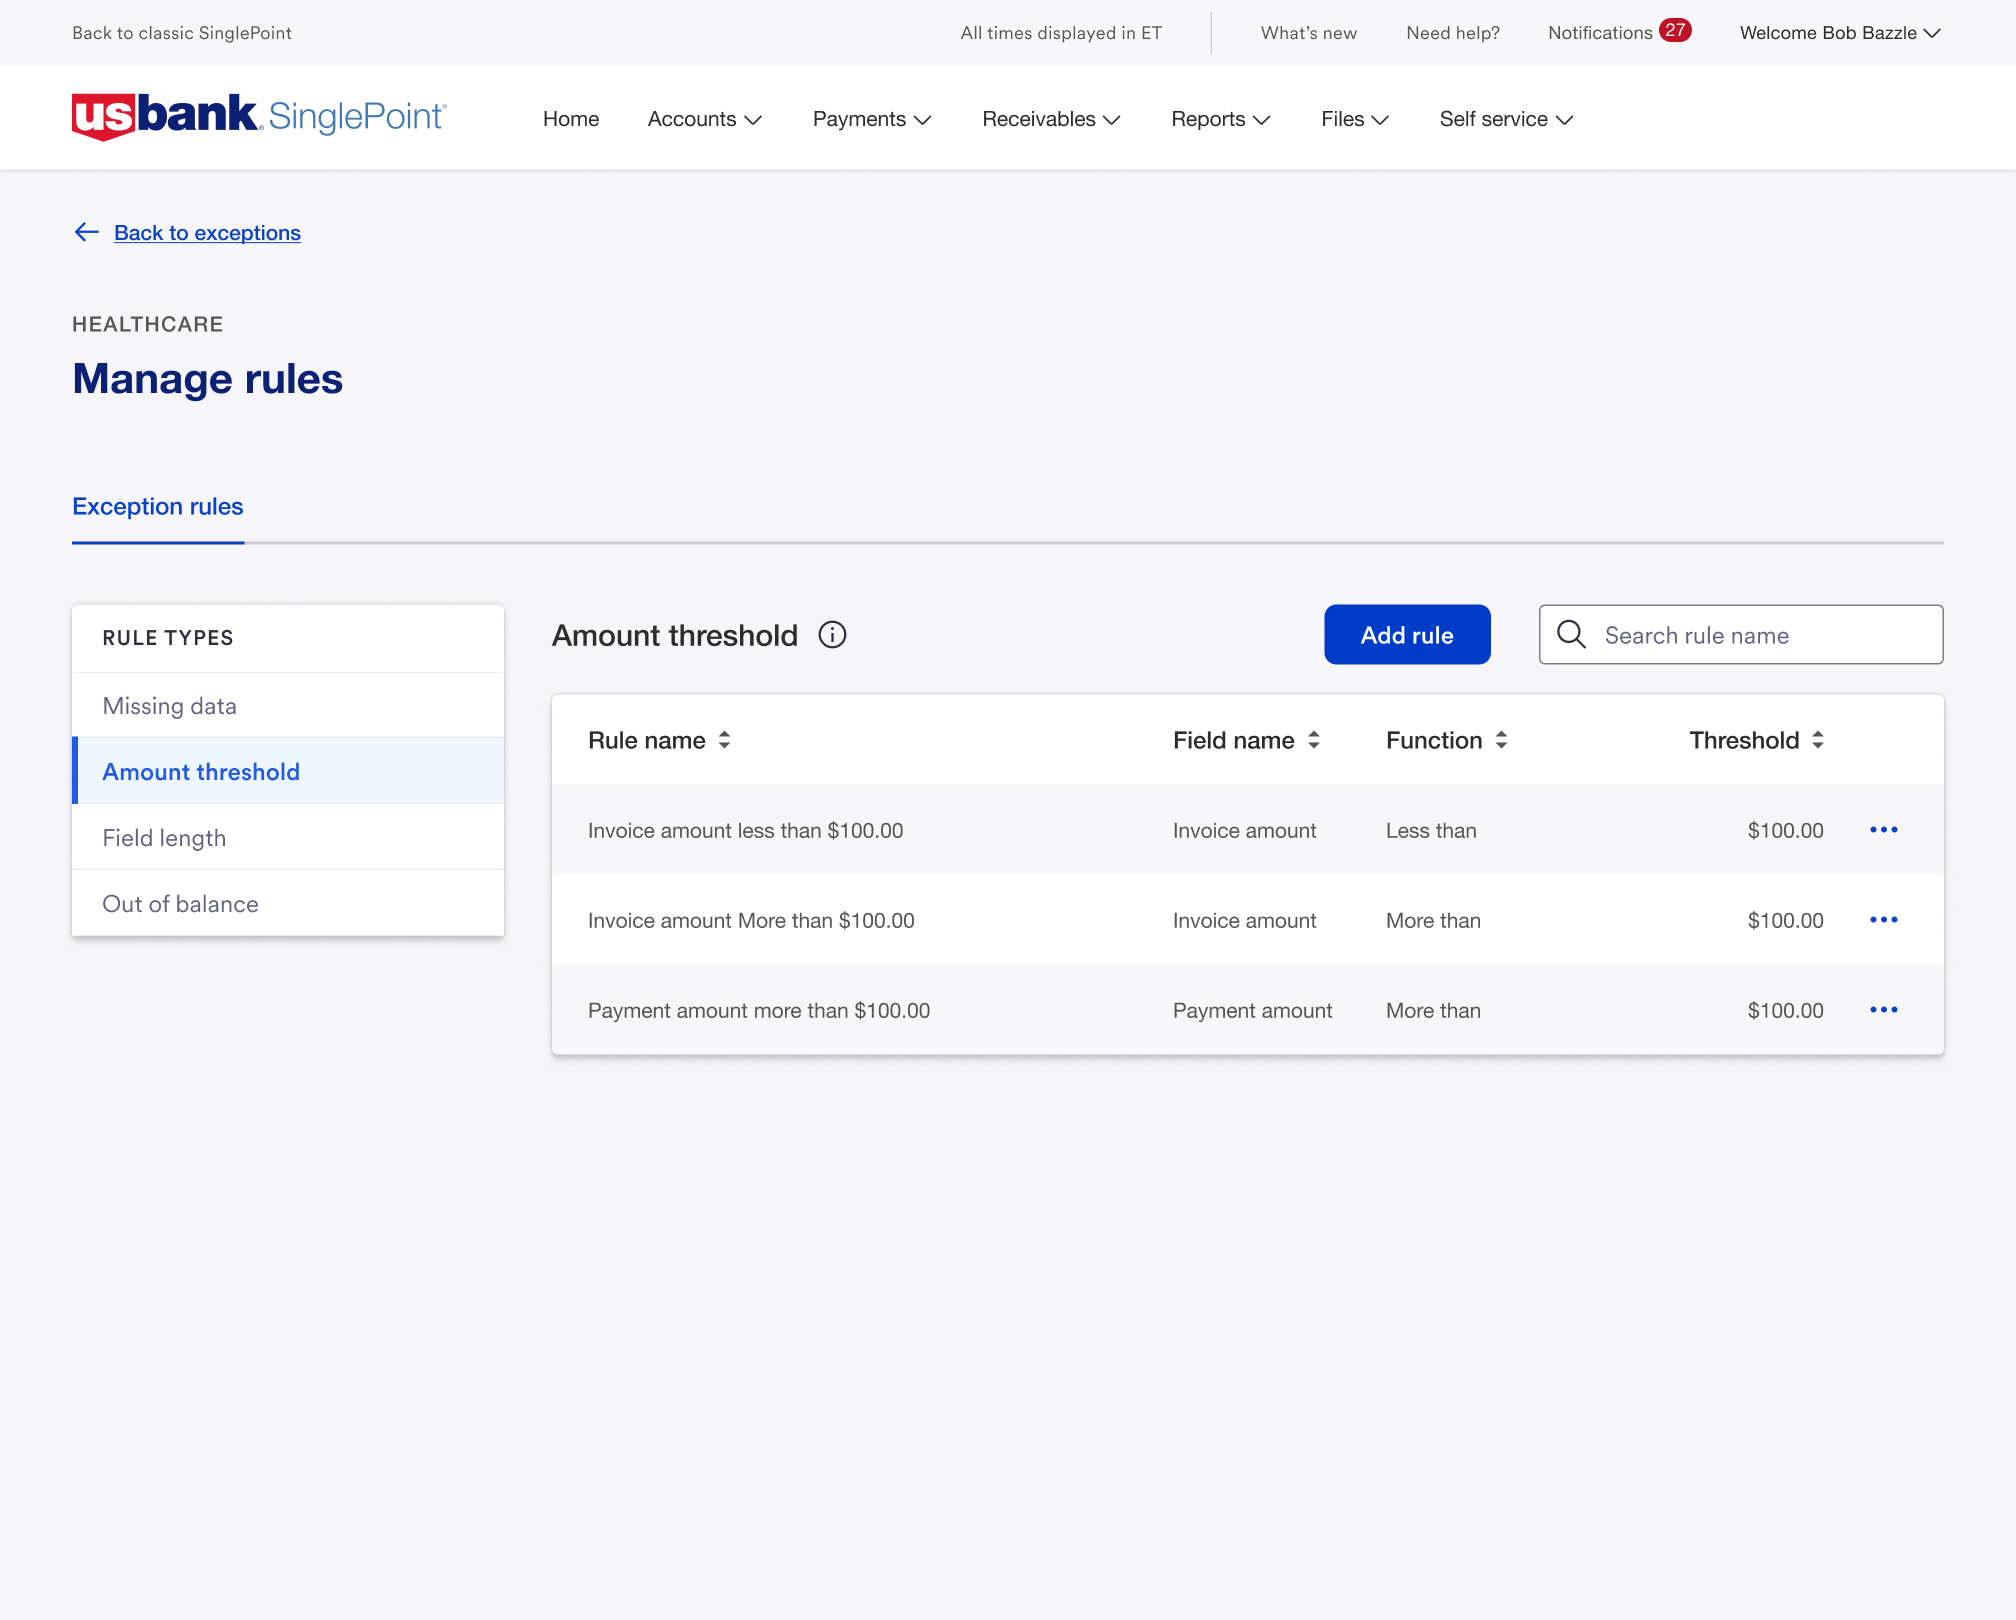Image resolution: width=2016 pixels, height=1620 pixels.
Task: Open the Amount threshold info tooltip icon
Action: (x=833, y=634)
